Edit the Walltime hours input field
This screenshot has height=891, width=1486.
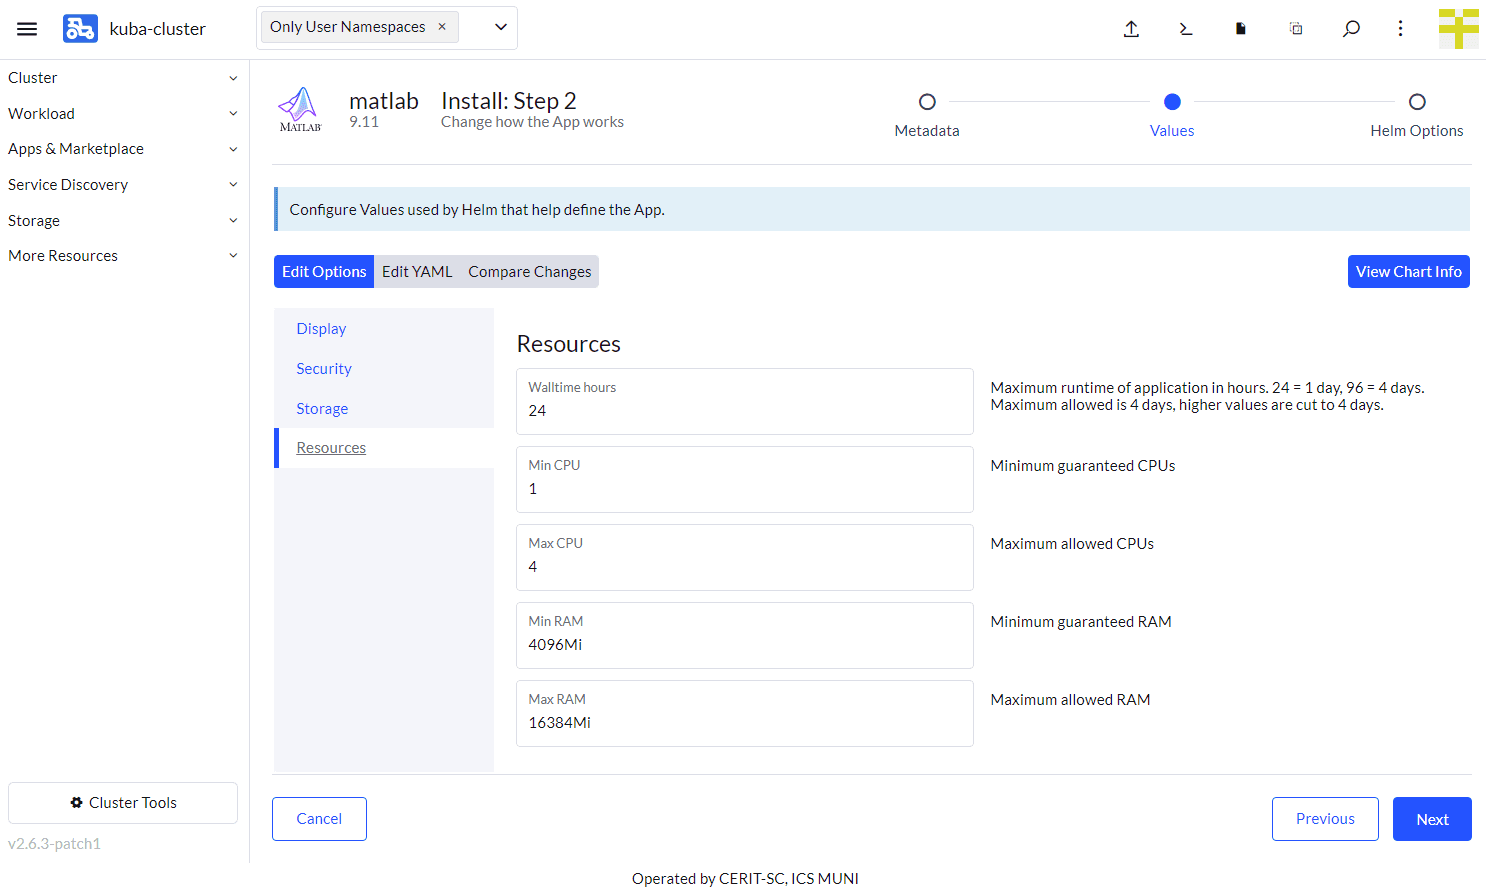click(744, 410)
